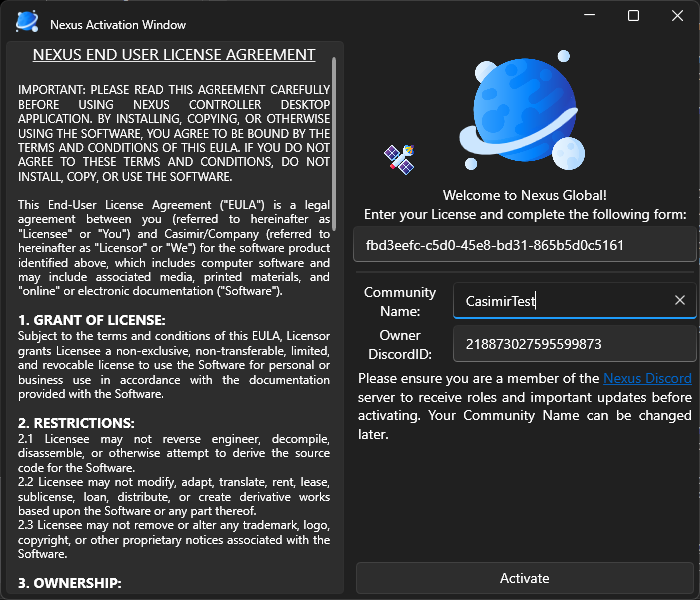The width and height of the screenshot is (700, 600).
Task: Maximize the Nexus Activation Window
Action: [x=633, y=16]
